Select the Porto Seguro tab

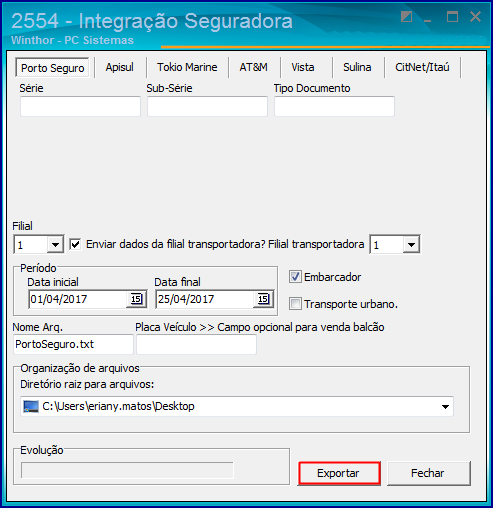click(x=53, y=68)
